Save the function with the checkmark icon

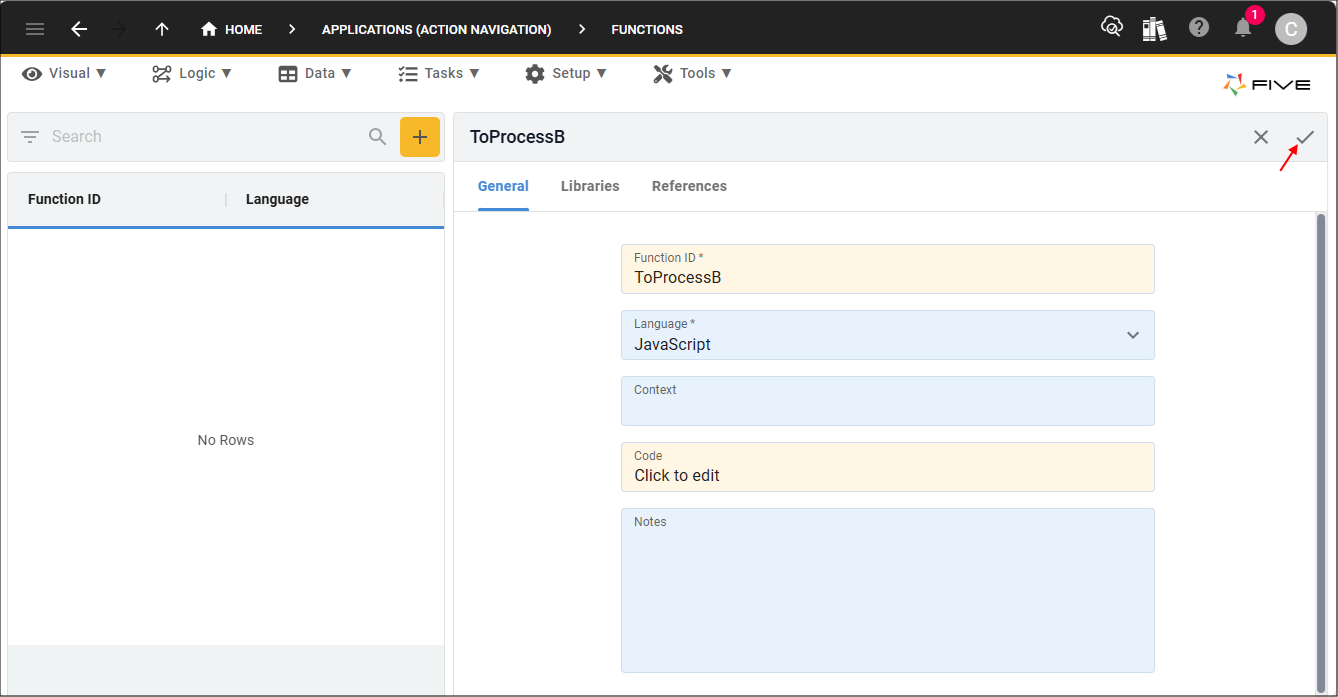(x=1305, y=137)
